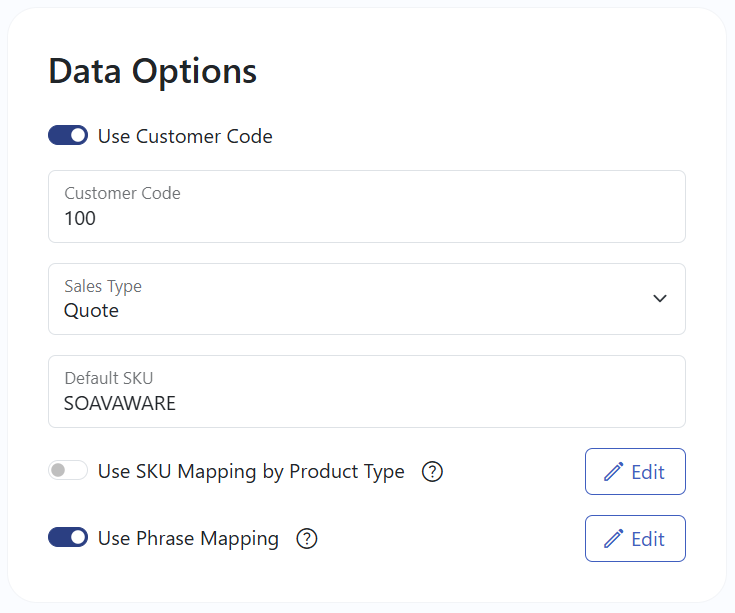Focus the Customer Code input field
Image resolution: width=735 pixels, height=613 pixels.
pyautogui.click(x=367, y=207)
